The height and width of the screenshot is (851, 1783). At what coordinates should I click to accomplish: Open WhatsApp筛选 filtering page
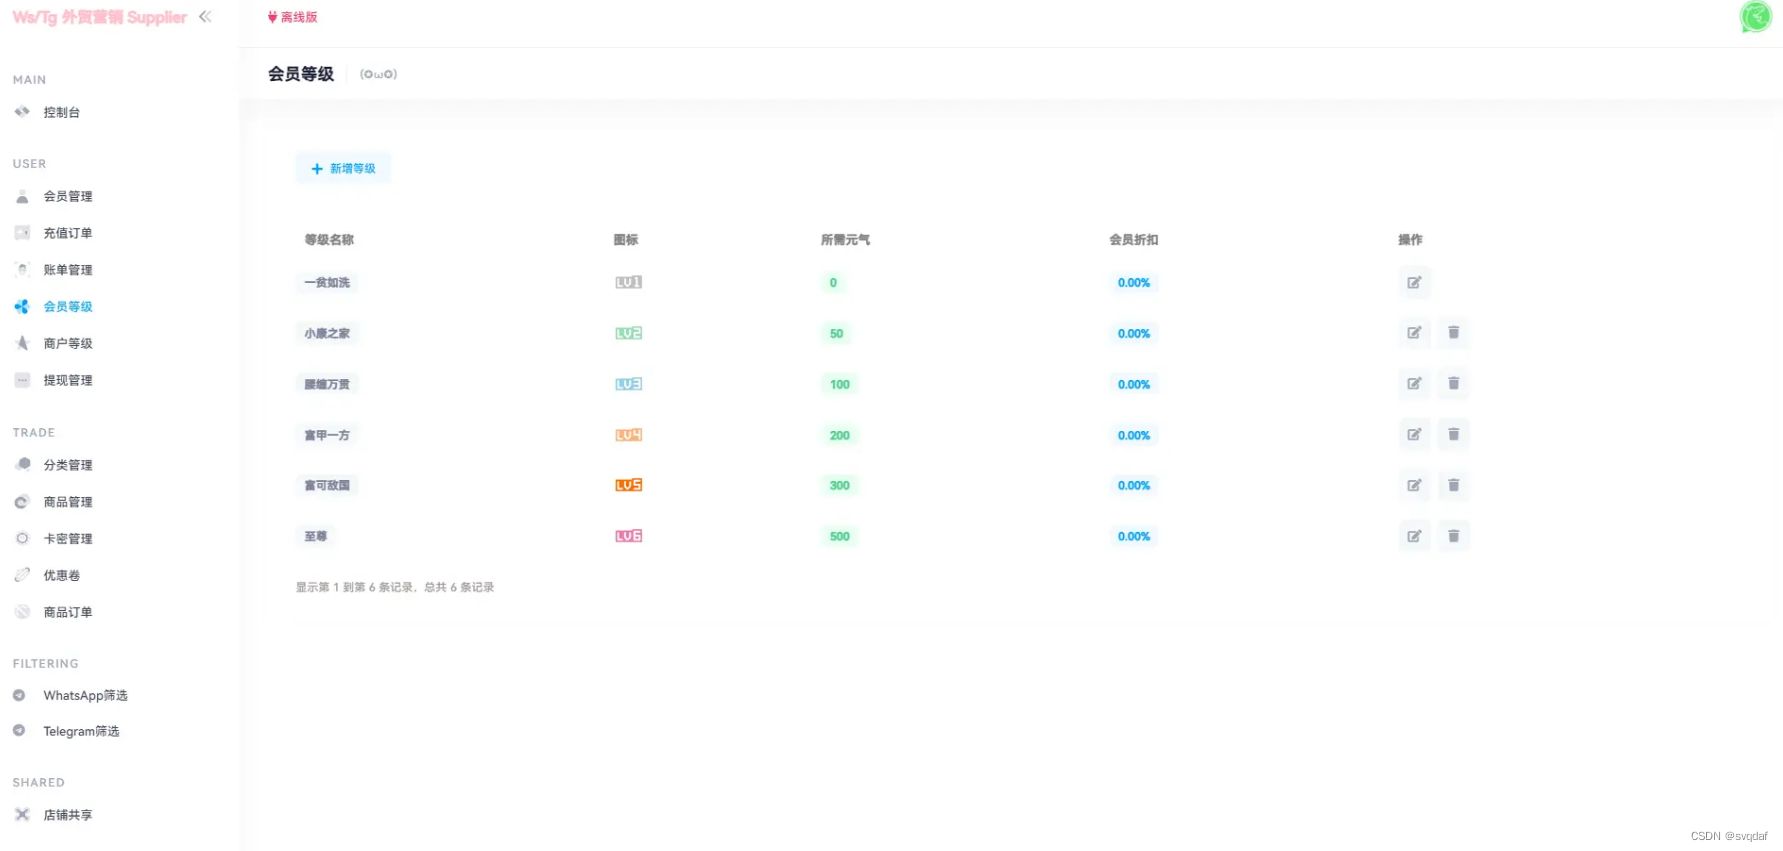coord(85,696)
